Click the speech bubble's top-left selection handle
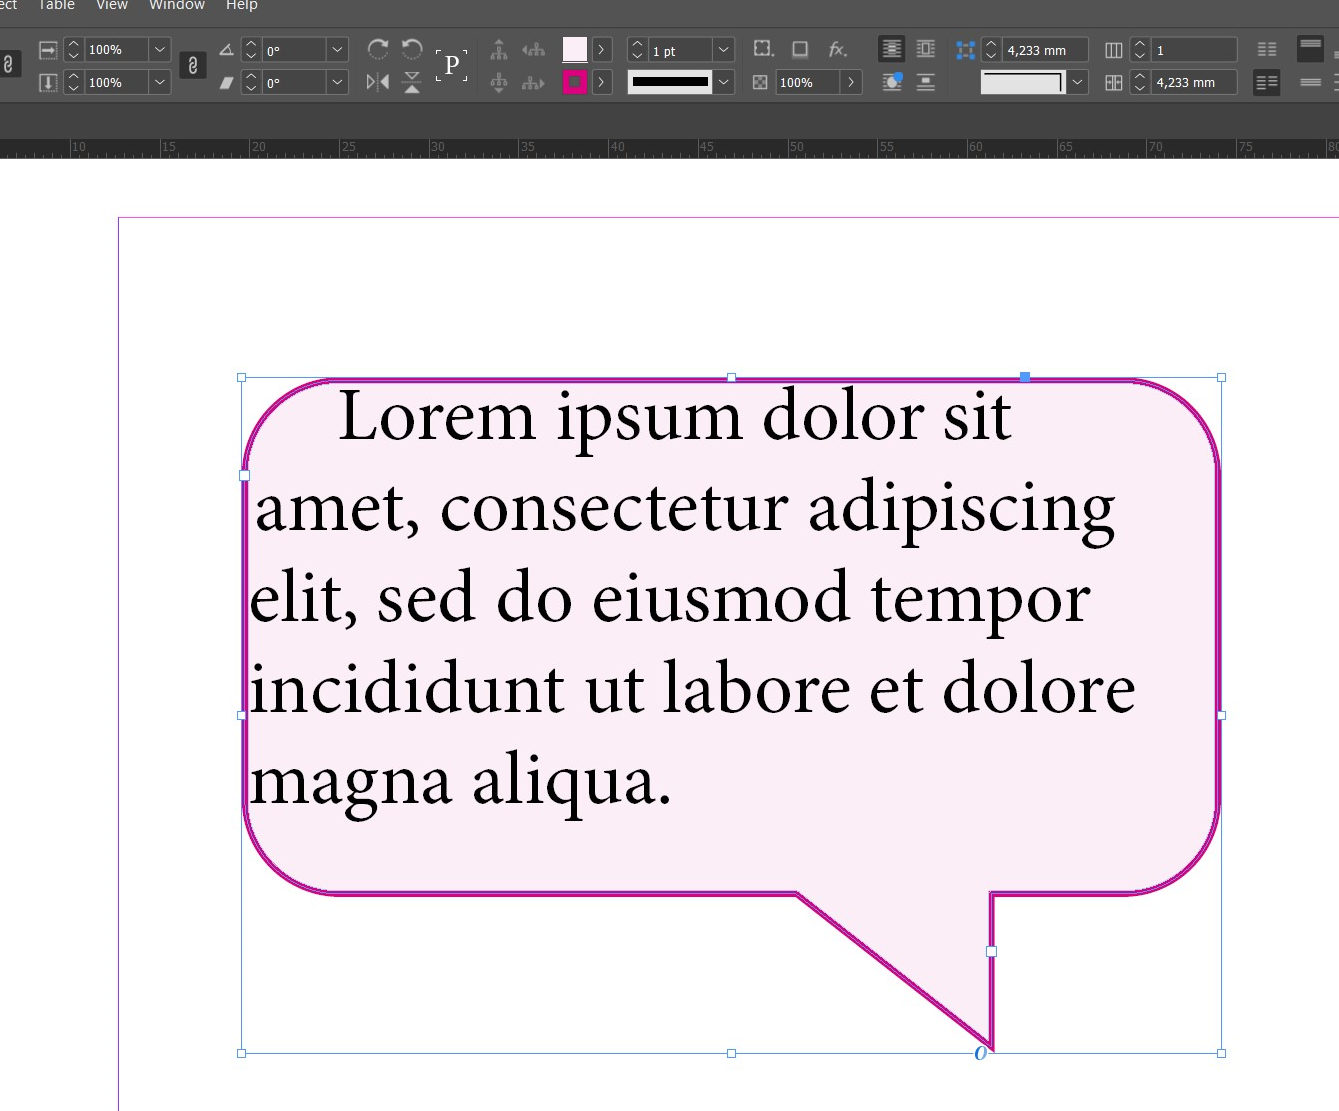 (241, 377)
